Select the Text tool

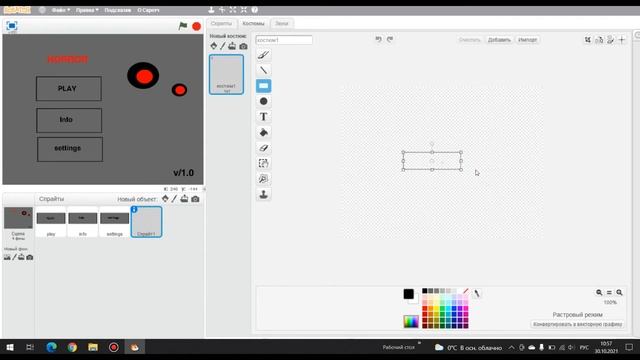click(263, 117)
